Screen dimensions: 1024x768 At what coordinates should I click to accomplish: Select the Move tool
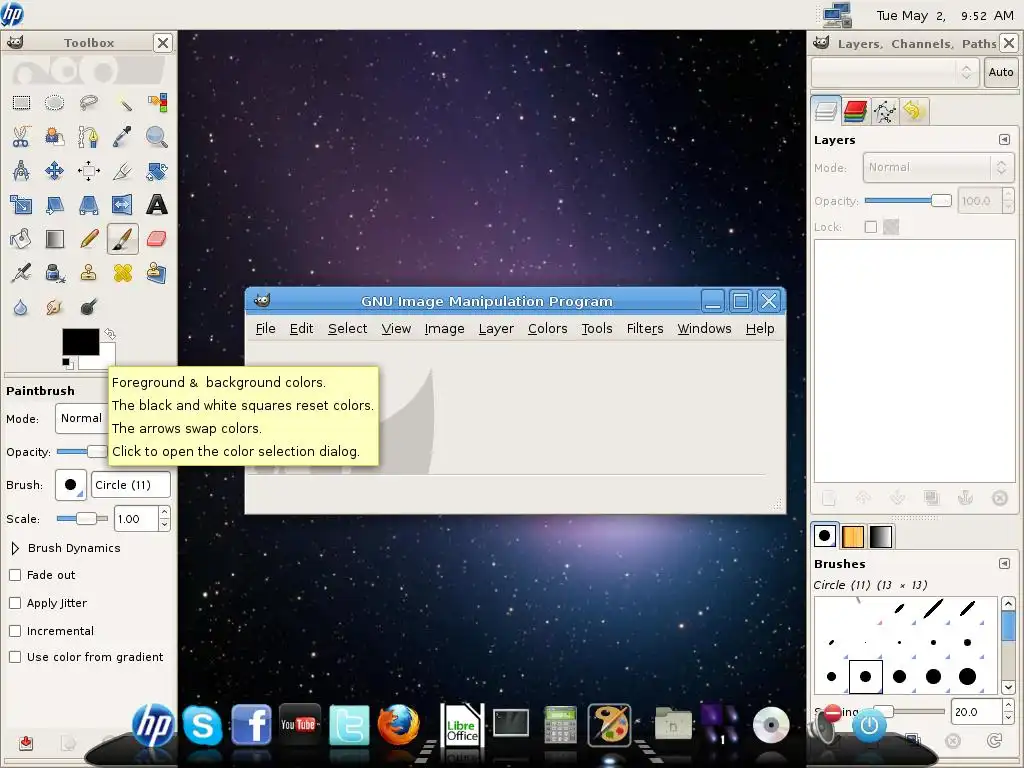tap(54, 171)
